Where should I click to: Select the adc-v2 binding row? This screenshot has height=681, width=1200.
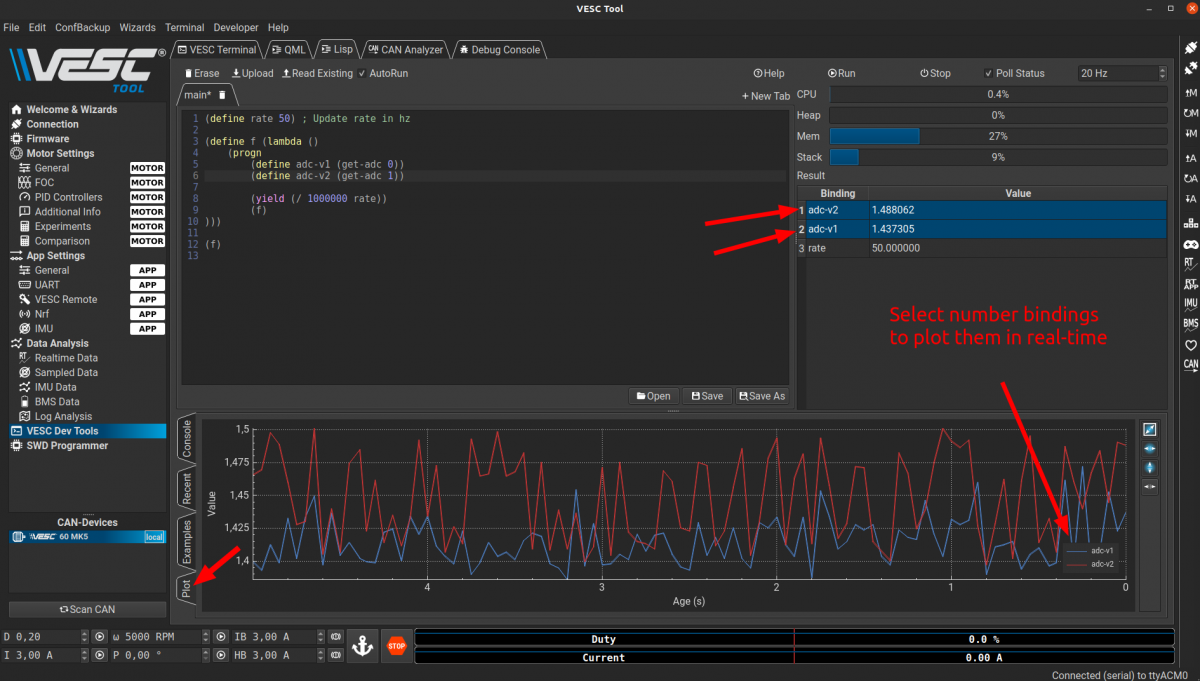click(x=982, y=210)
